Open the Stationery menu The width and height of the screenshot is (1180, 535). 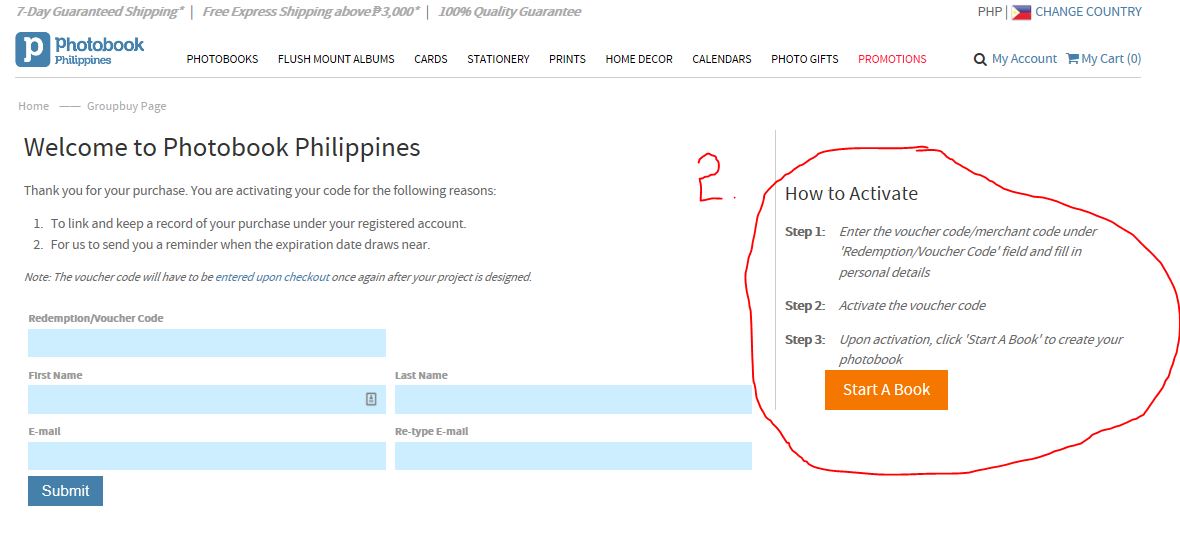click(x=498, y=59)
